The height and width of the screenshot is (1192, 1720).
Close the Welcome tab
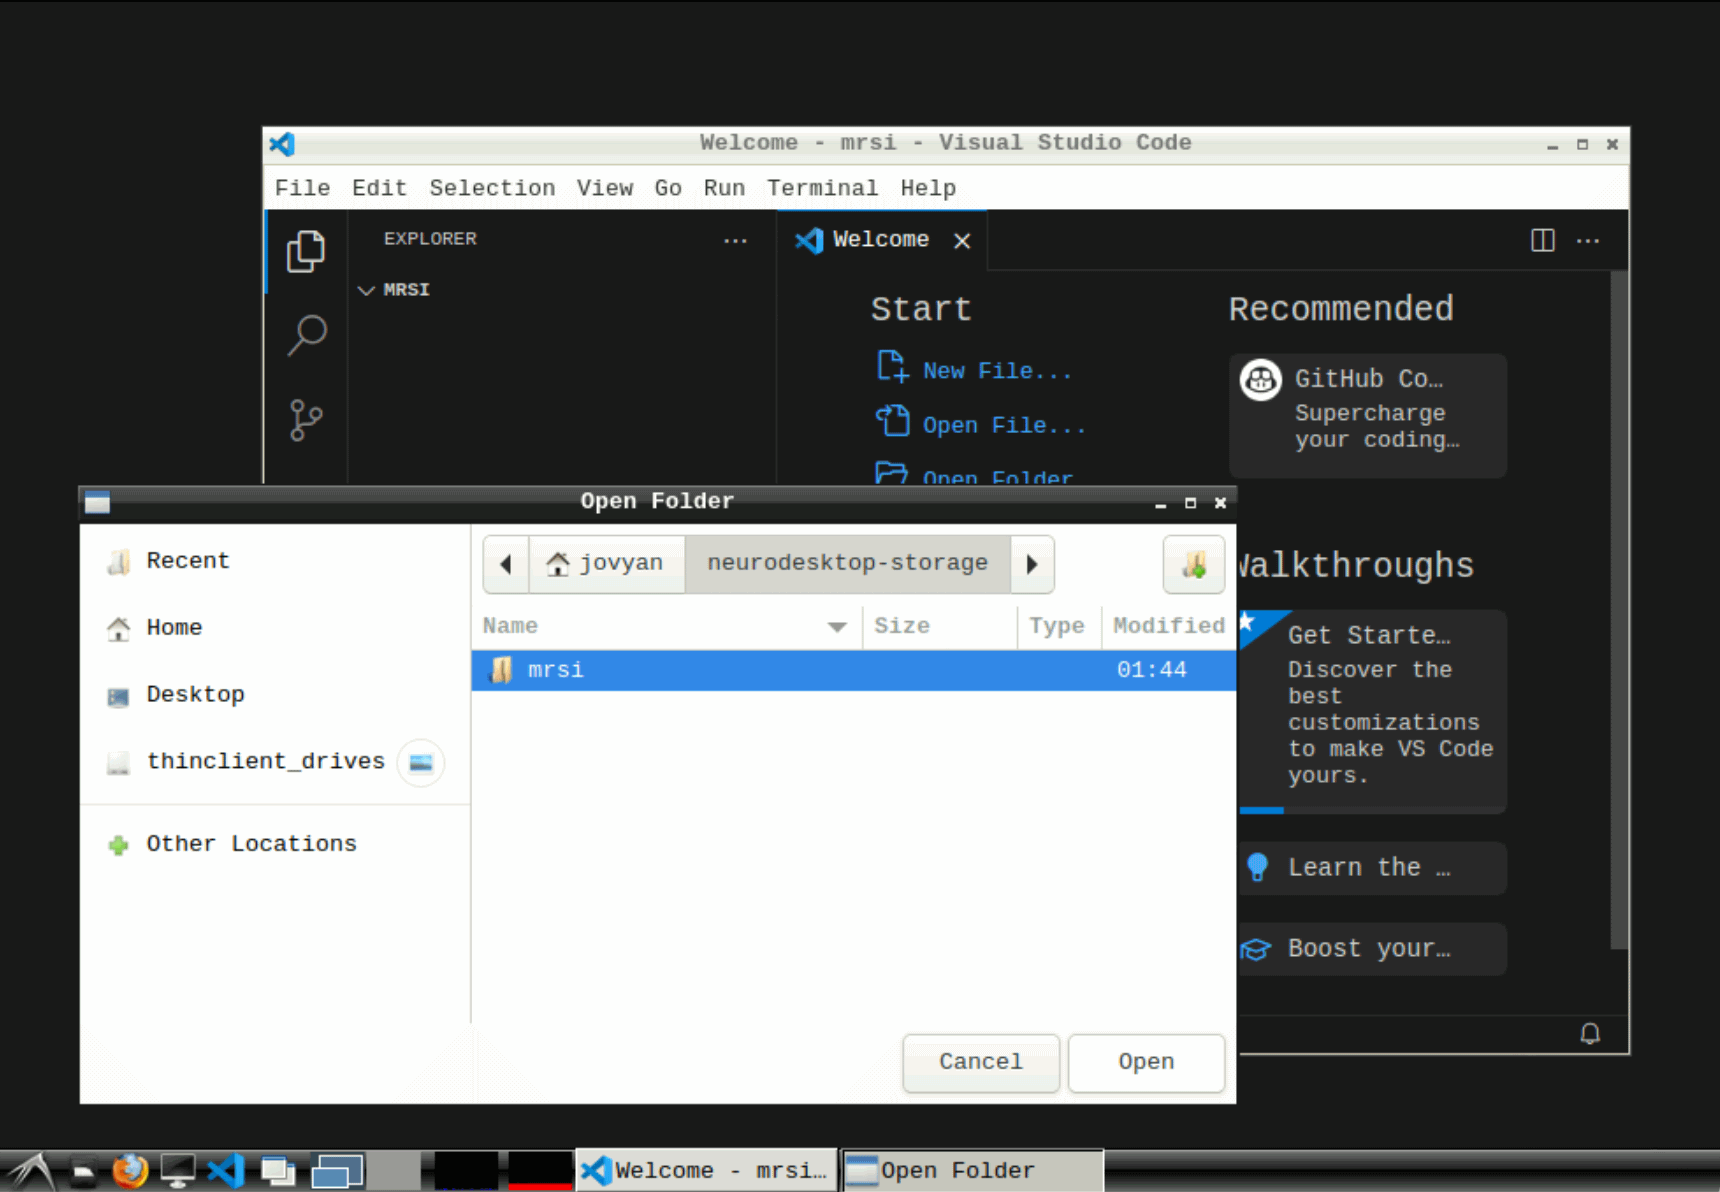click(962, 241)
